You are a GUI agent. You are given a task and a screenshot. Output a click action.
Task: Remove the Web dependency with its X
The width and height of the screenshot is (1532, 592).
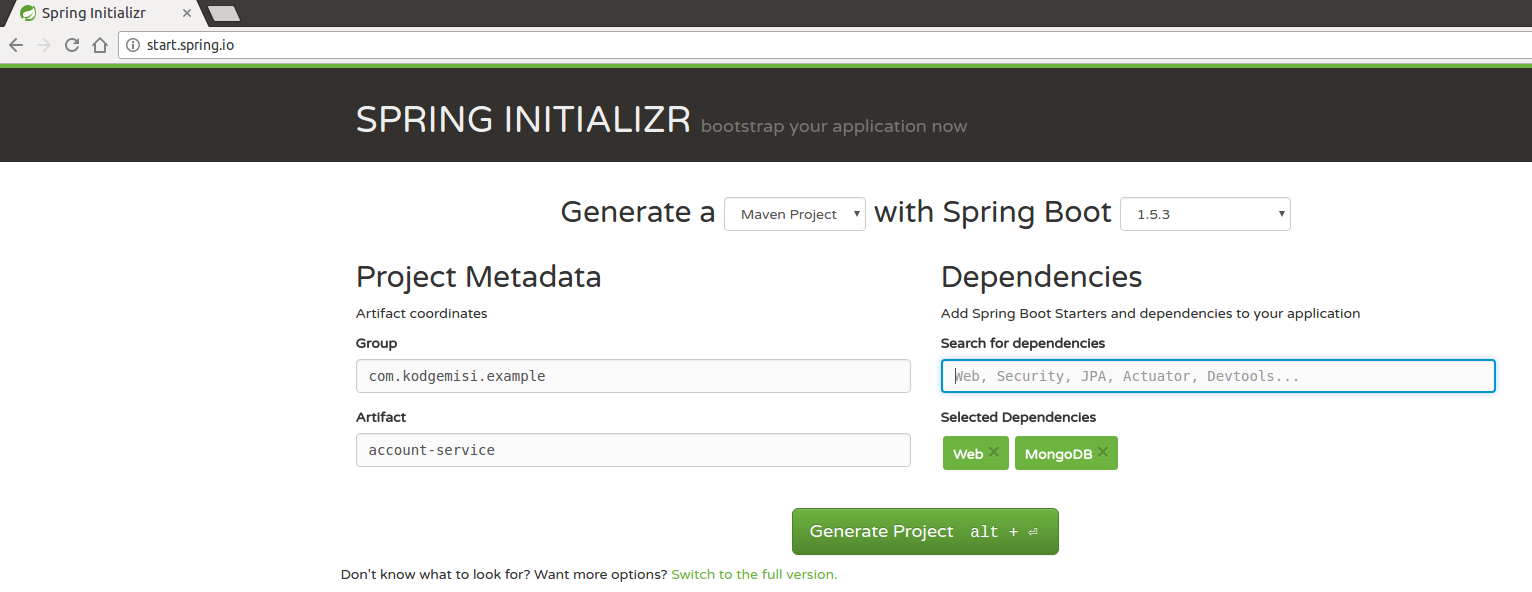(x=993, y=452)
